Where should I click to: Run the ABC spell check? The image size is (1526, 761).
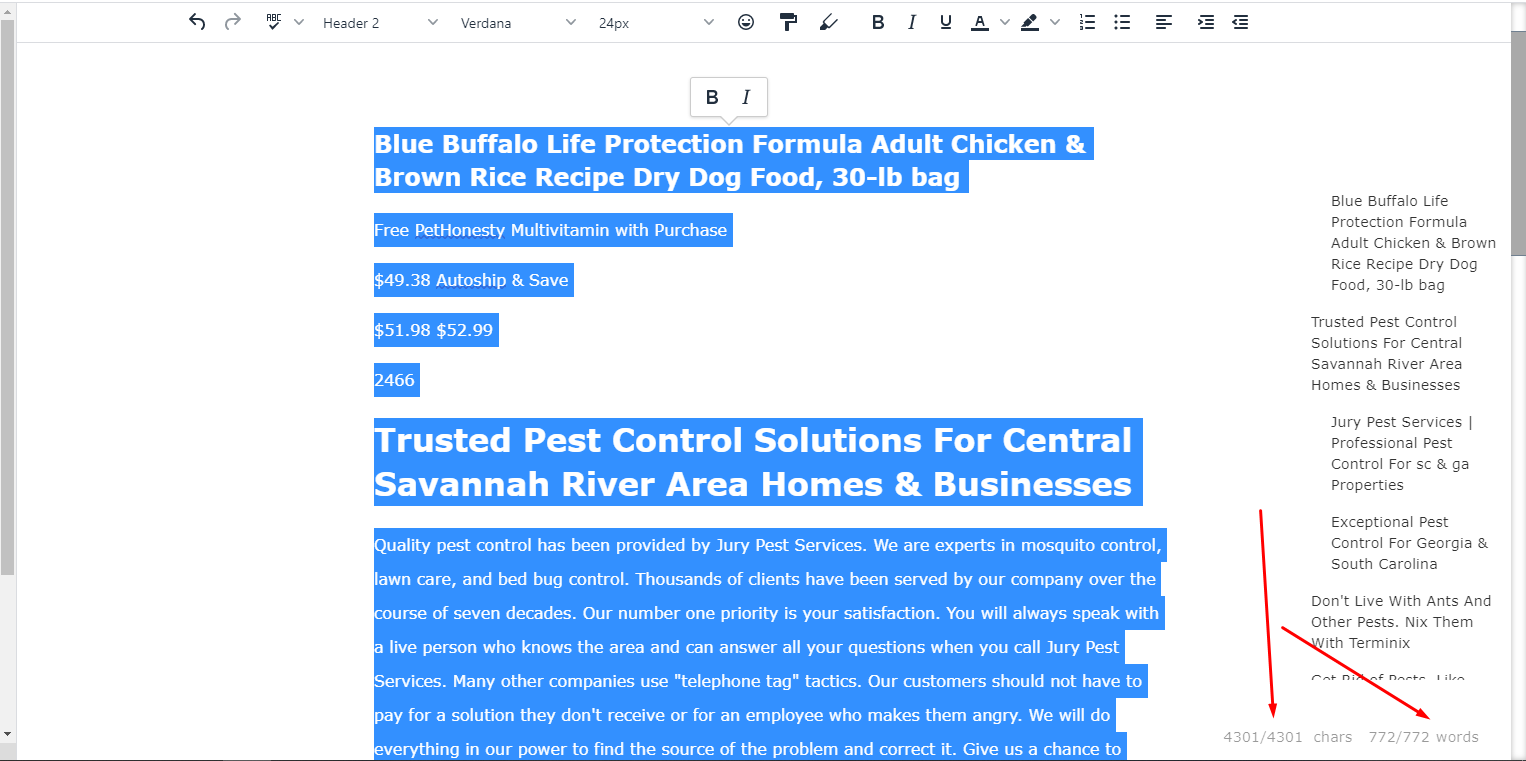pyautogui.click(x=274, y=22)
